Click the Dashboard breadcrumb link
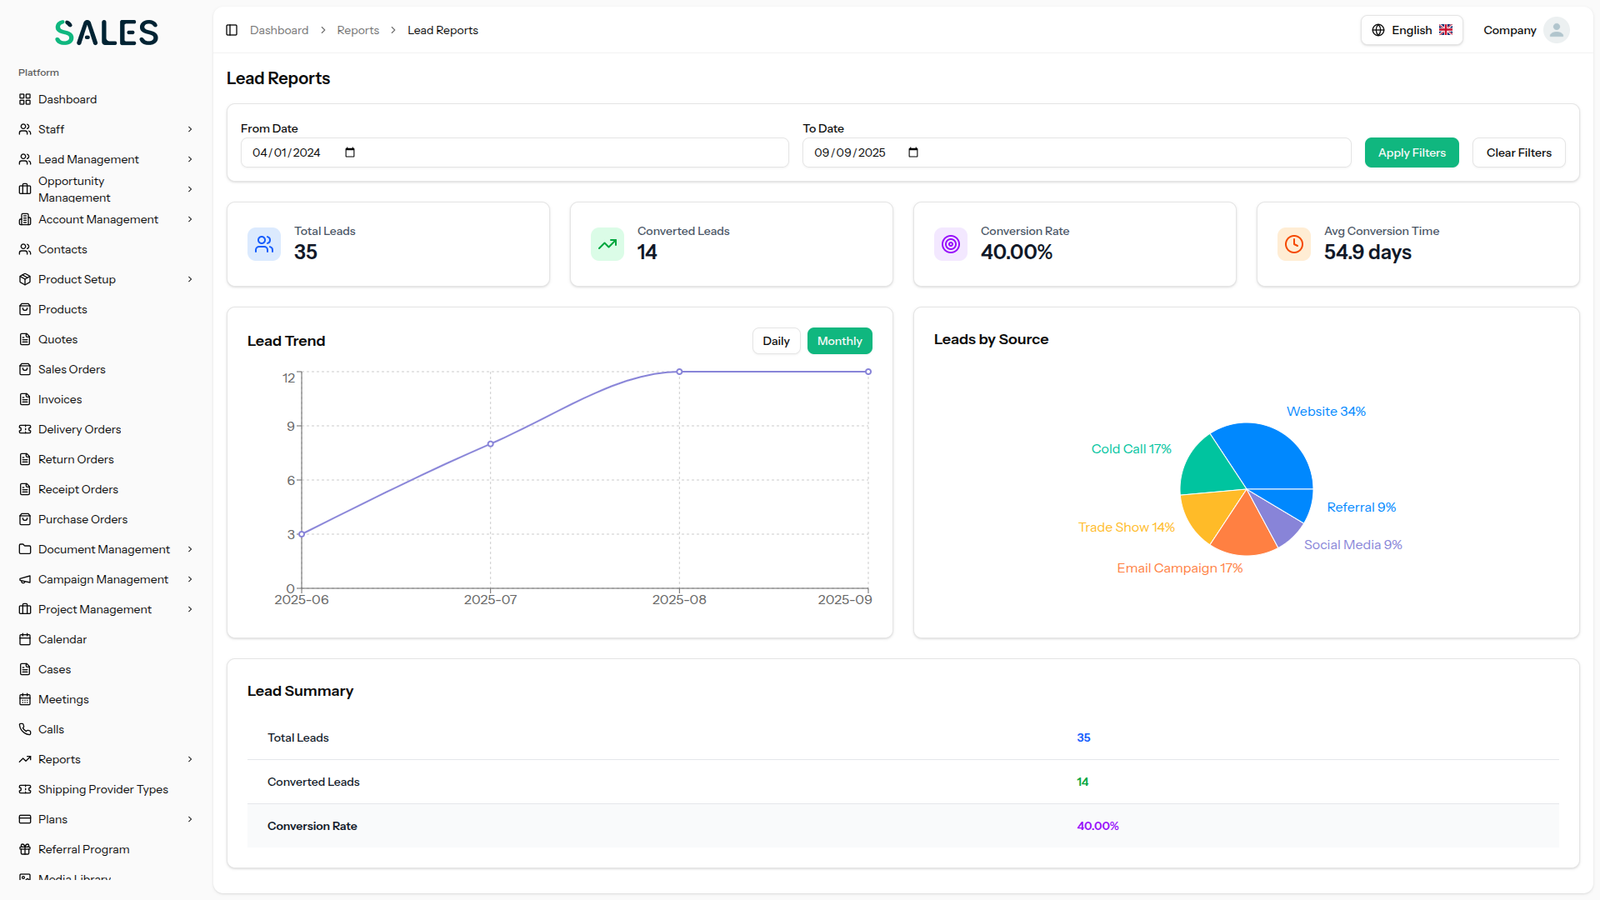The image size is (1600, 900). pyautogui.click(x=279, y=30)
